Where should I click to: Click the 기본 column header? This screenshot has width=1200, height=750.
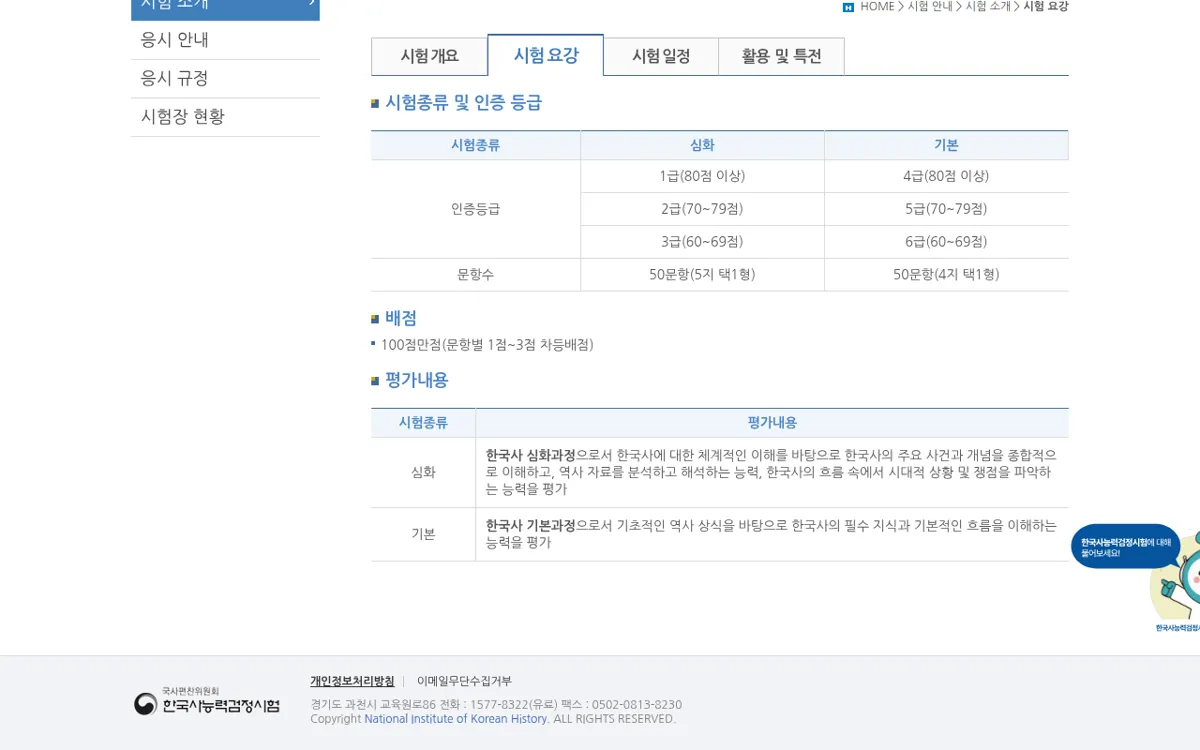coord(946,145)
